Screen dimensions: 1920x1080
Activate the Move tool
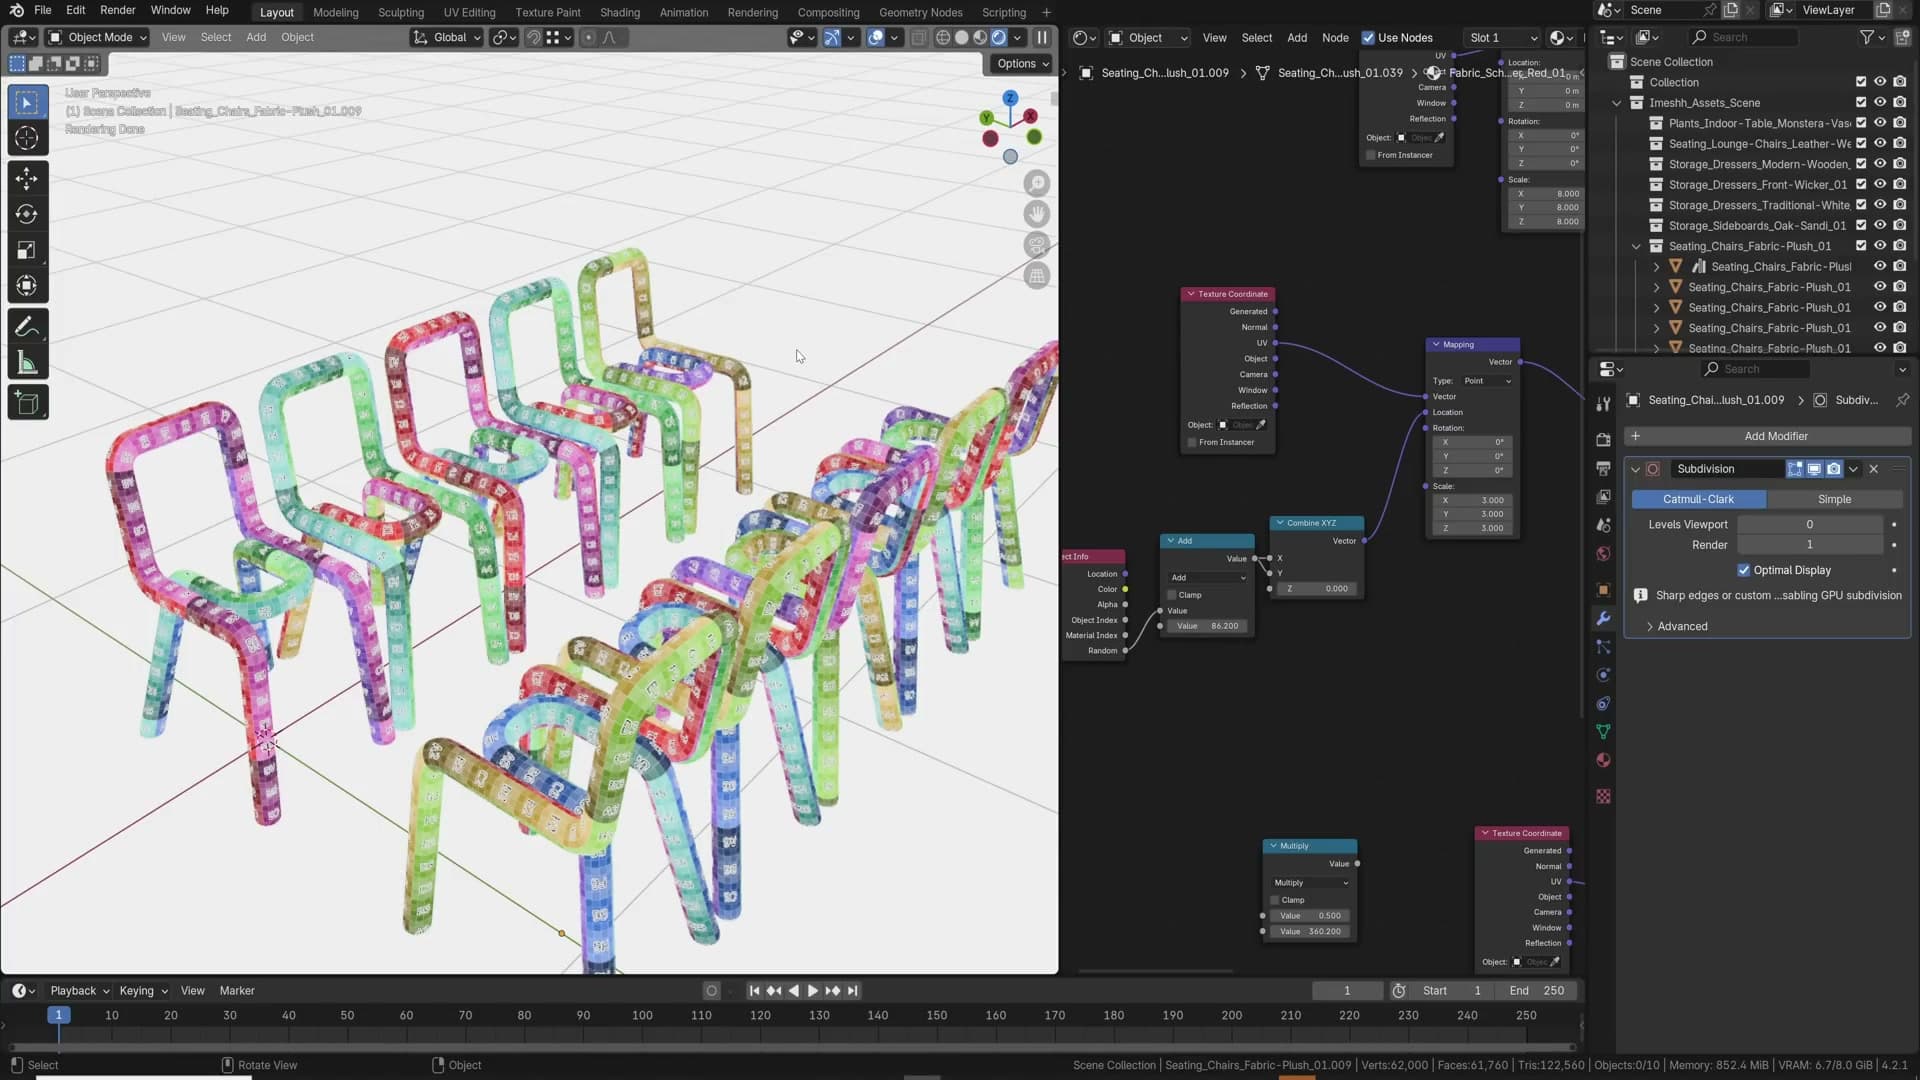tap(27, 178)
